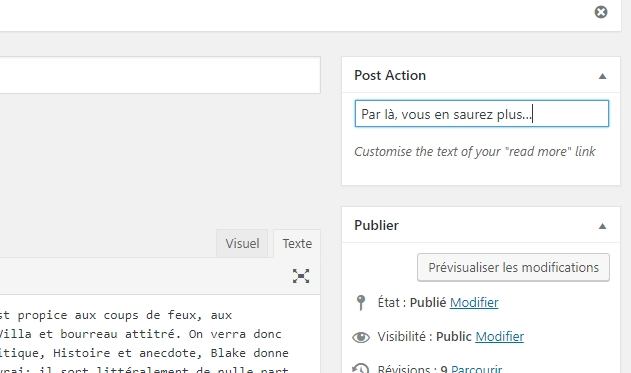Collapse the Publier panel
This screenshot has width=631, height=373.
[602, 226]
